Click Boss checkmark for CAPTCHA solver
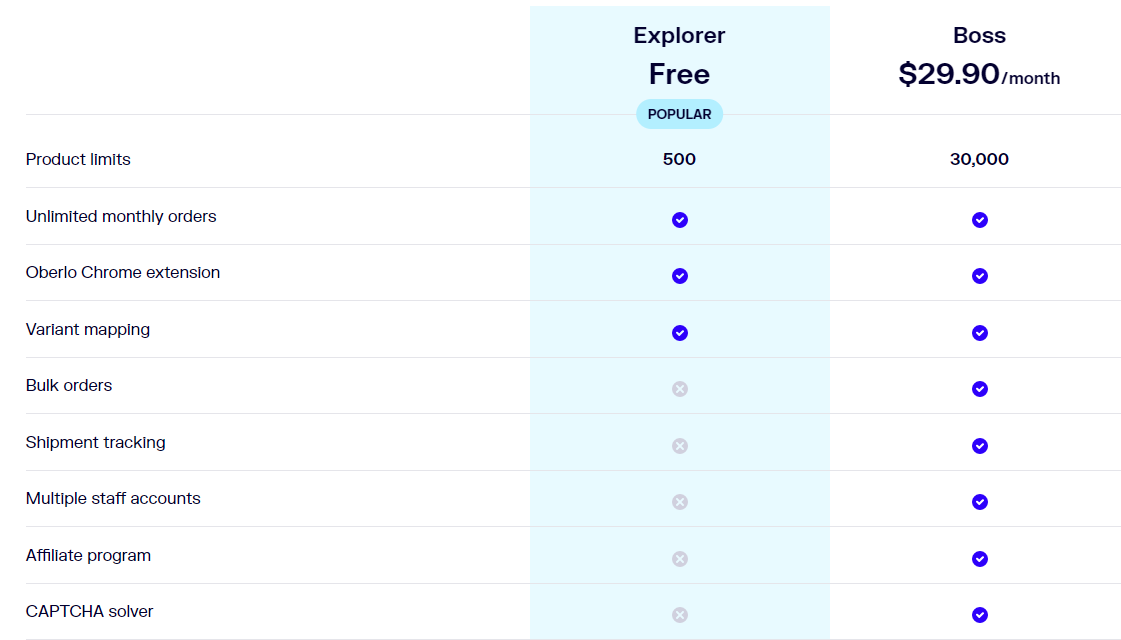1121x640 pixels. (x=980, y=615)
